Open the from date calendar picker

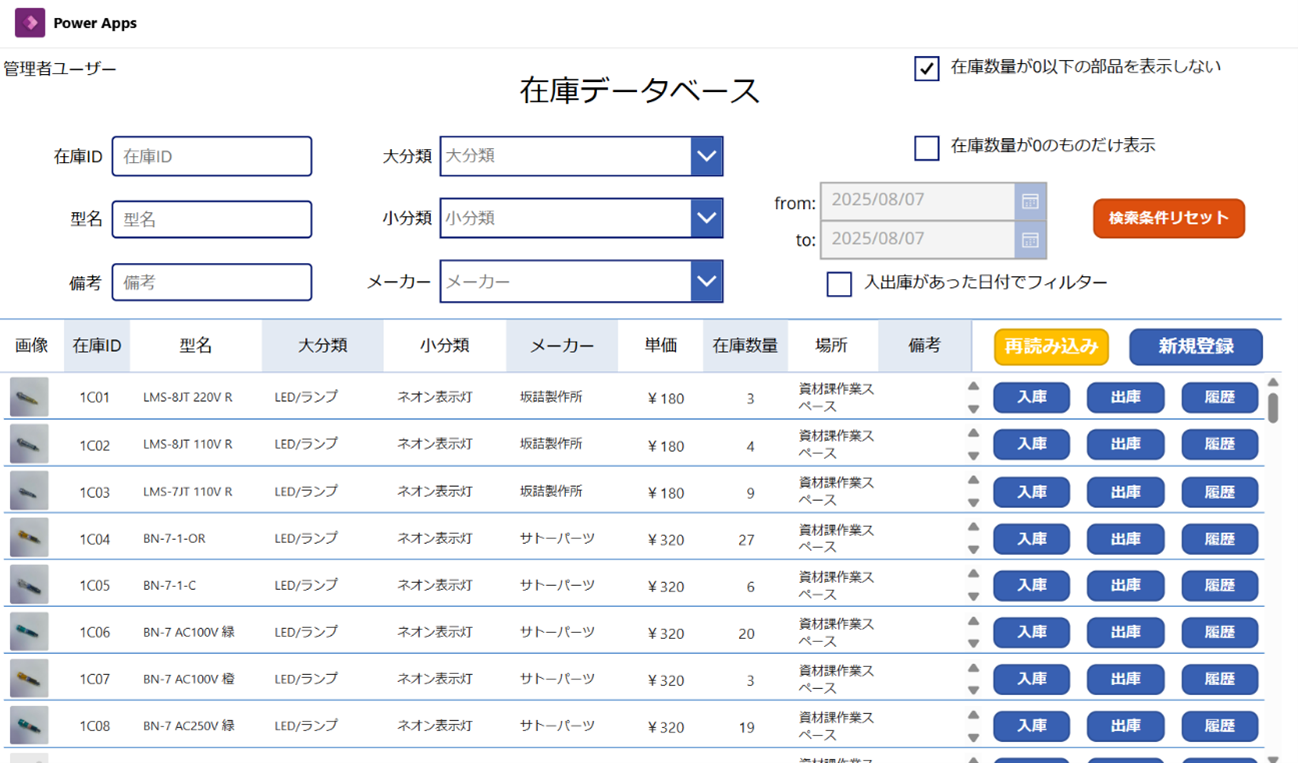click(x=1030, y=201)
